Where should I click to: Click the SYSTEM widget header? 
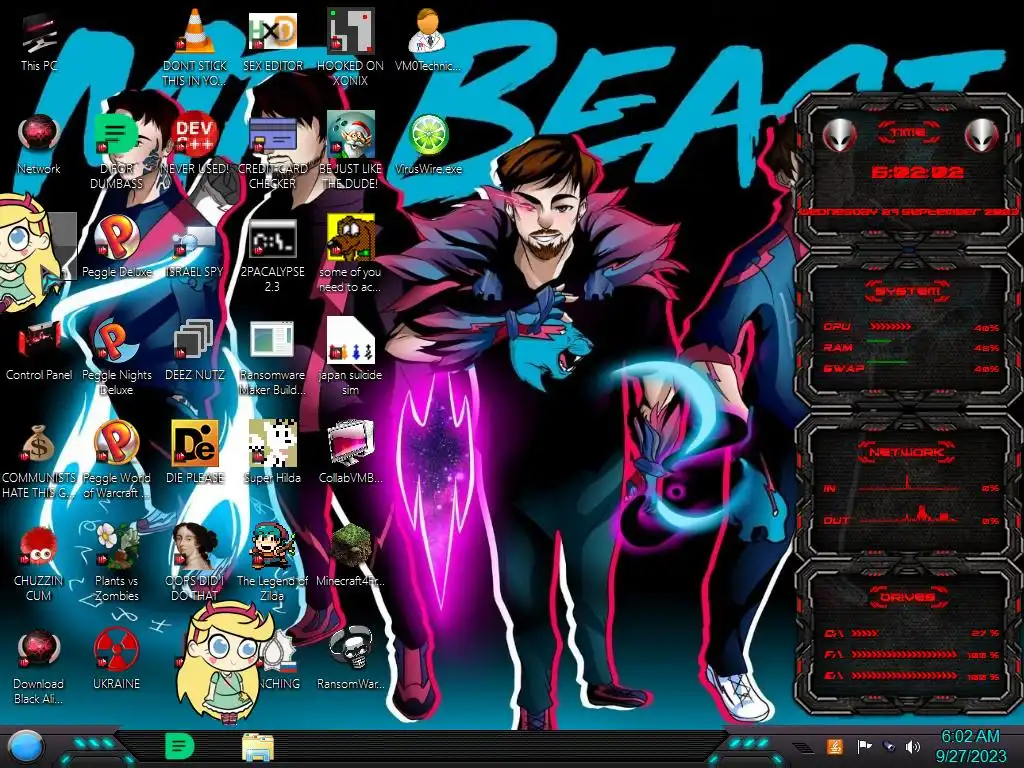(x=907, y=291)
